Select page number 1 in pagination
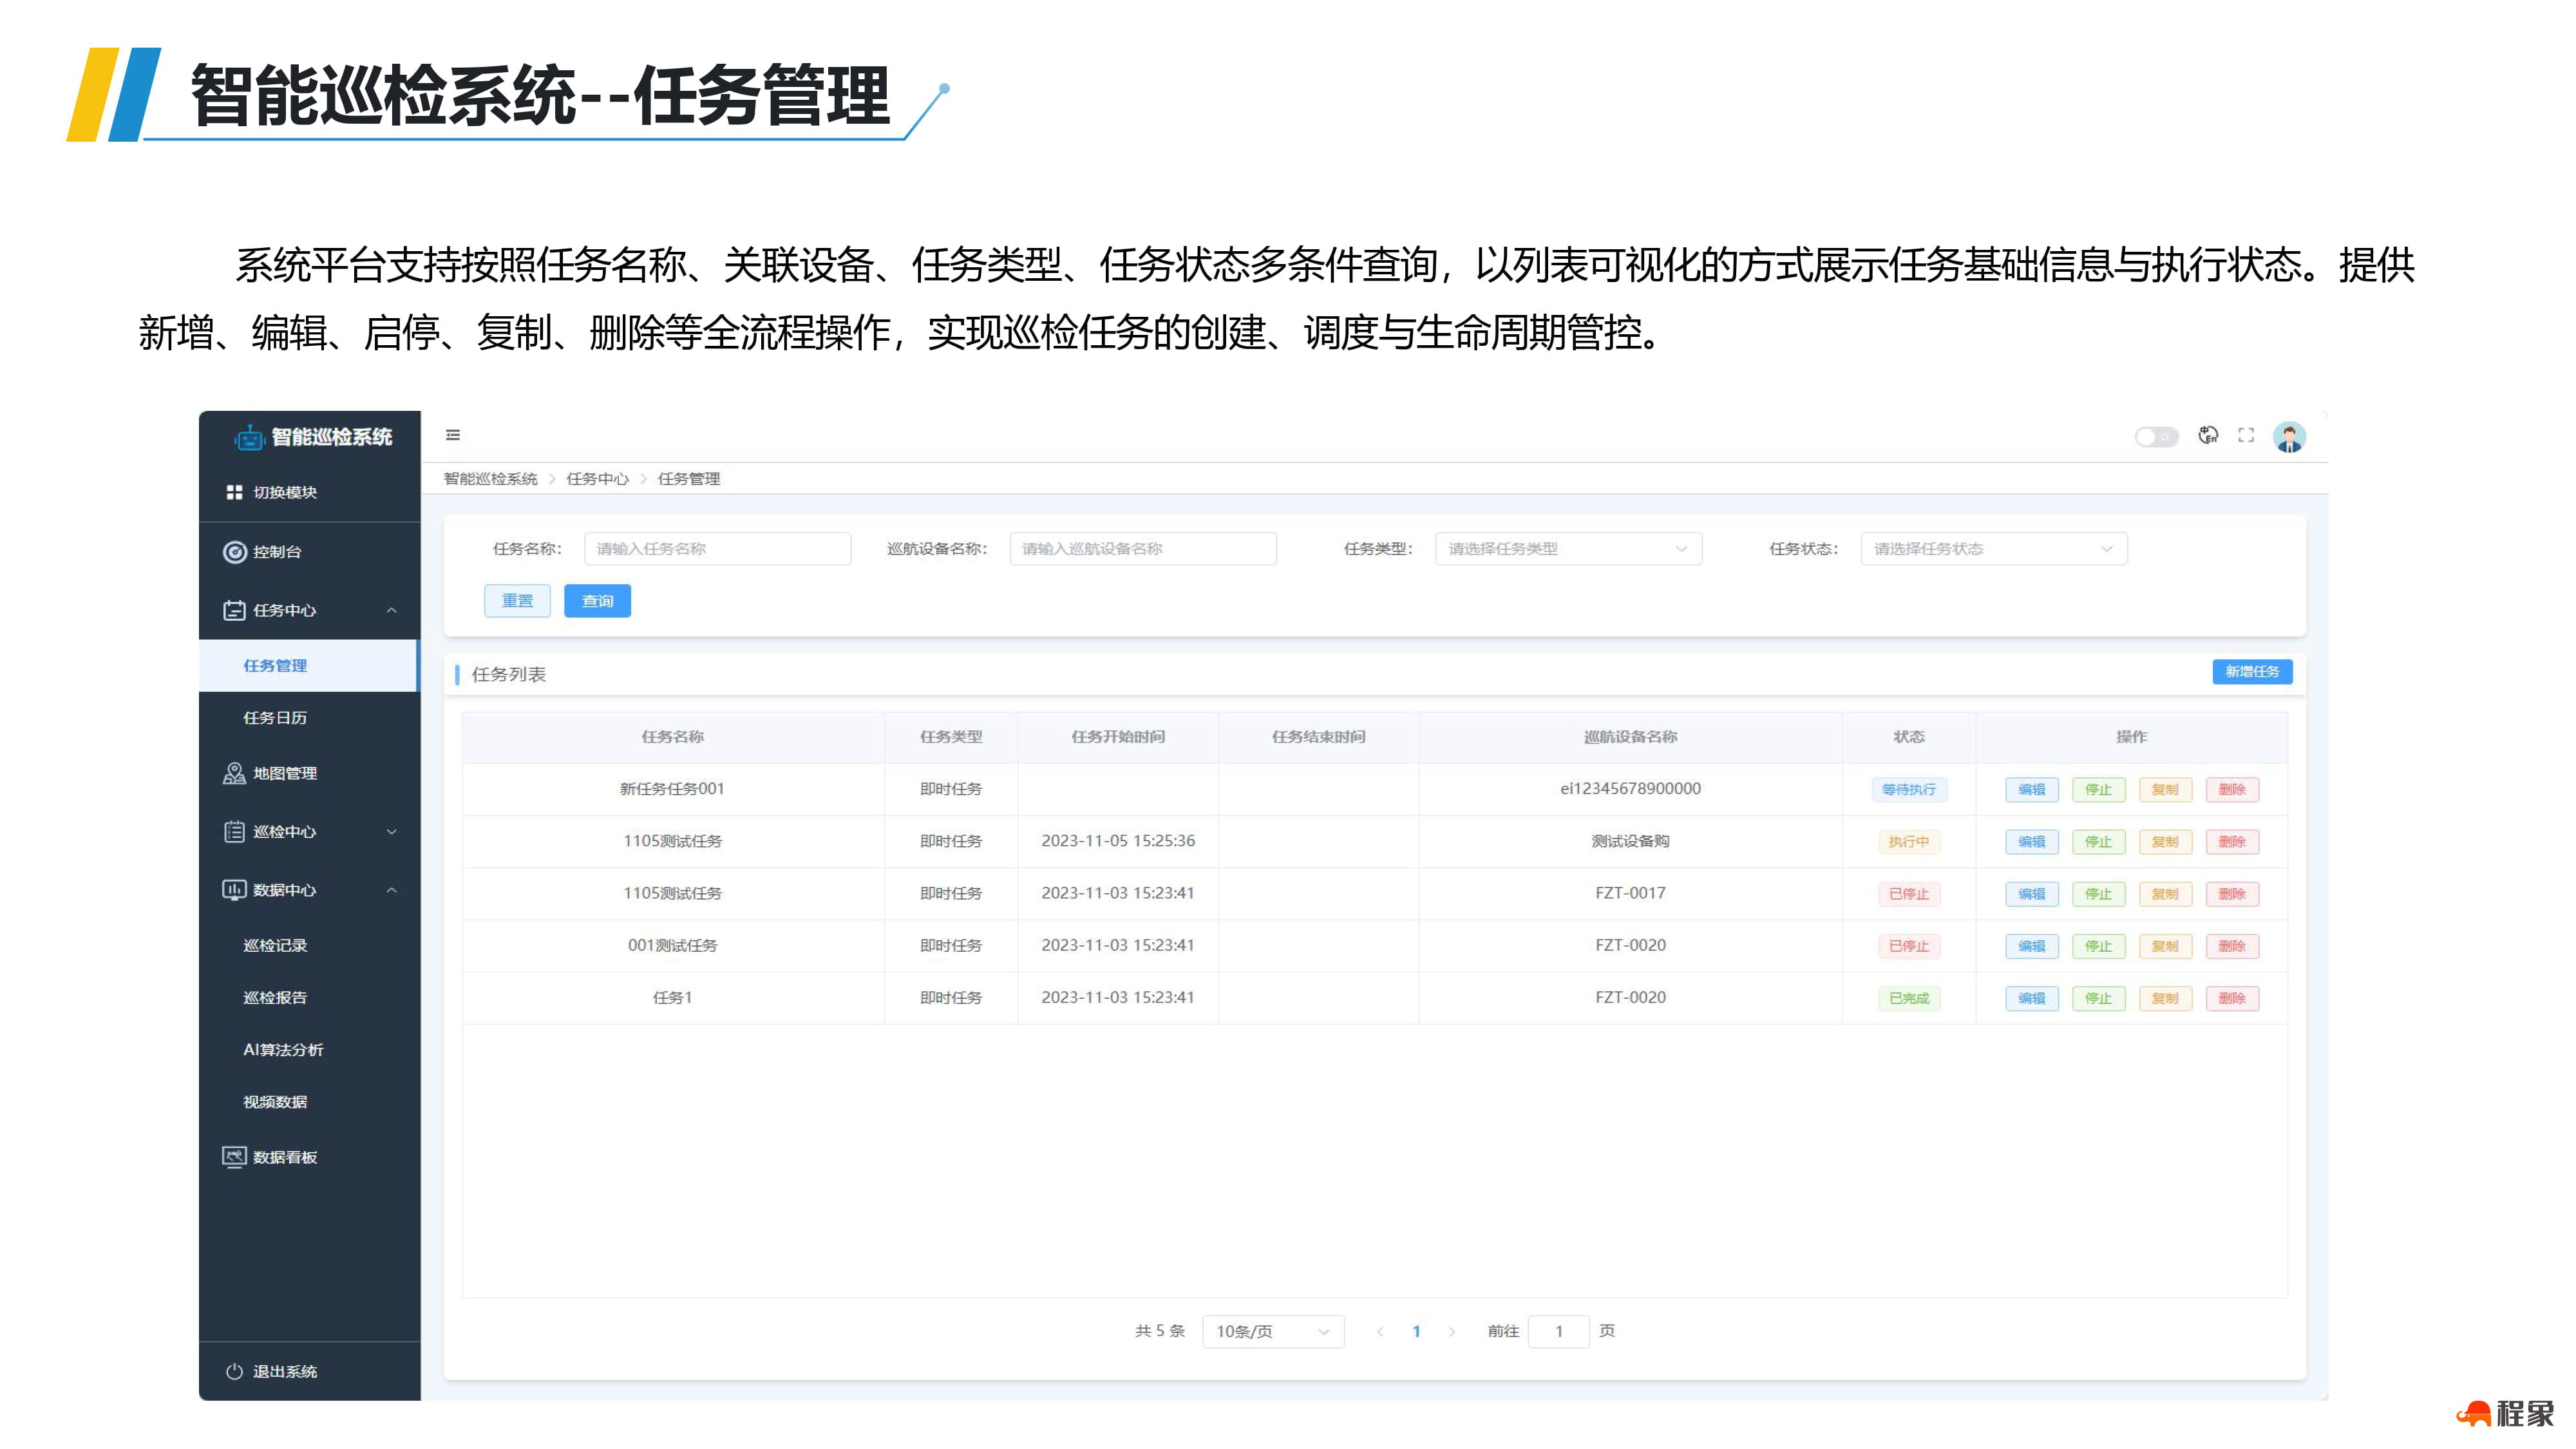Viewport: 2576px width, 1449px height. point(1416,1331)
